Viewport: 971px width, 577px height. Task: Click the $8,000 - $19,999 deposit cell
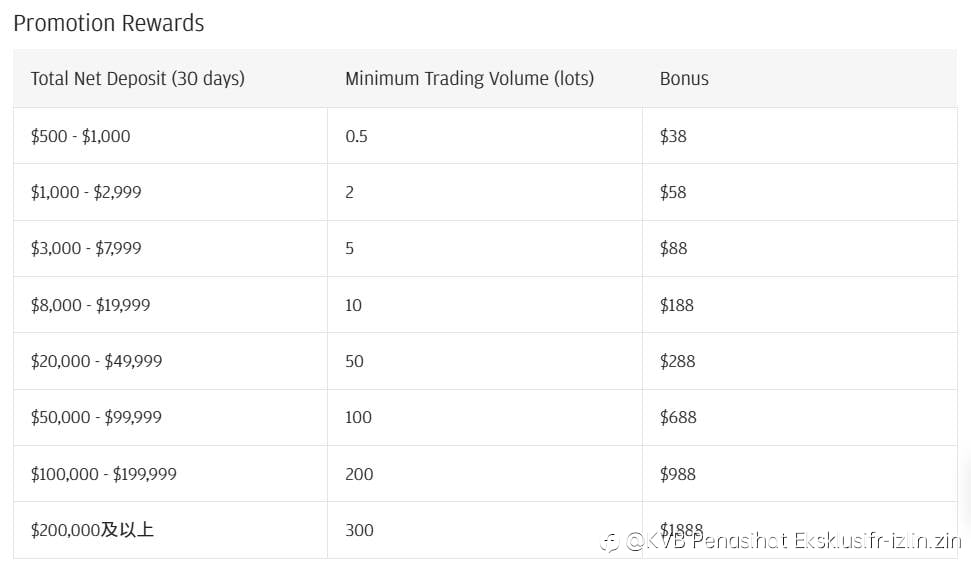pyautogui.click(x=170, y=305)
